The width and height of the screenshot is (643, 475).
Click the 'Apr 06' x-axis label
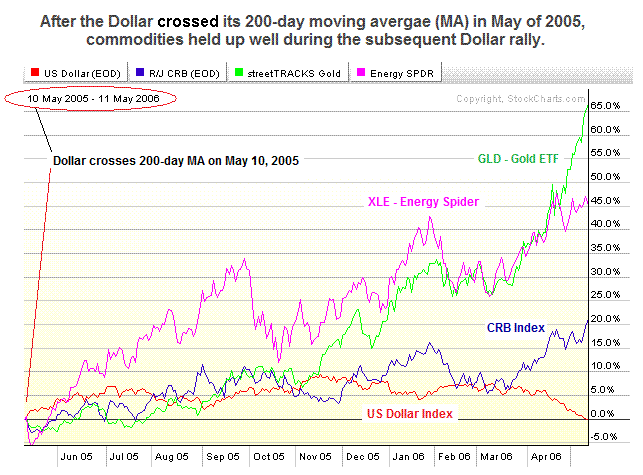(546, 457)
